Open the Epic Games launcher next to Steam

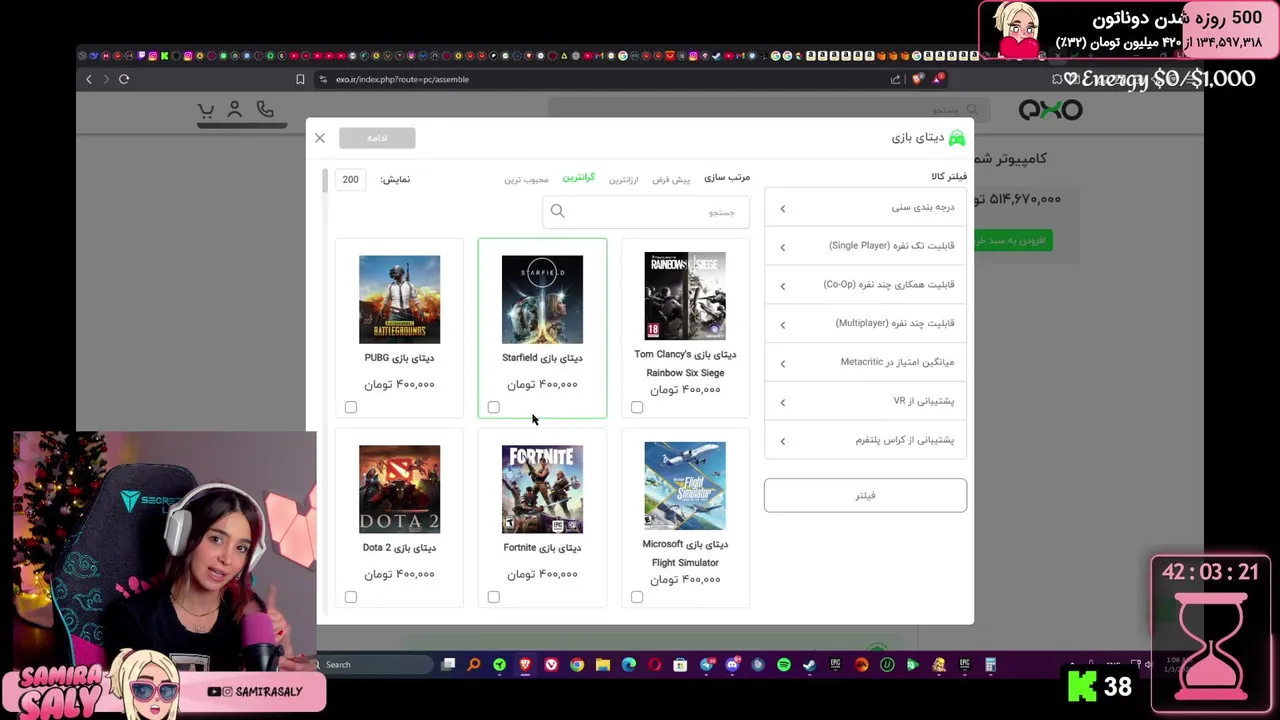(836, 665)
